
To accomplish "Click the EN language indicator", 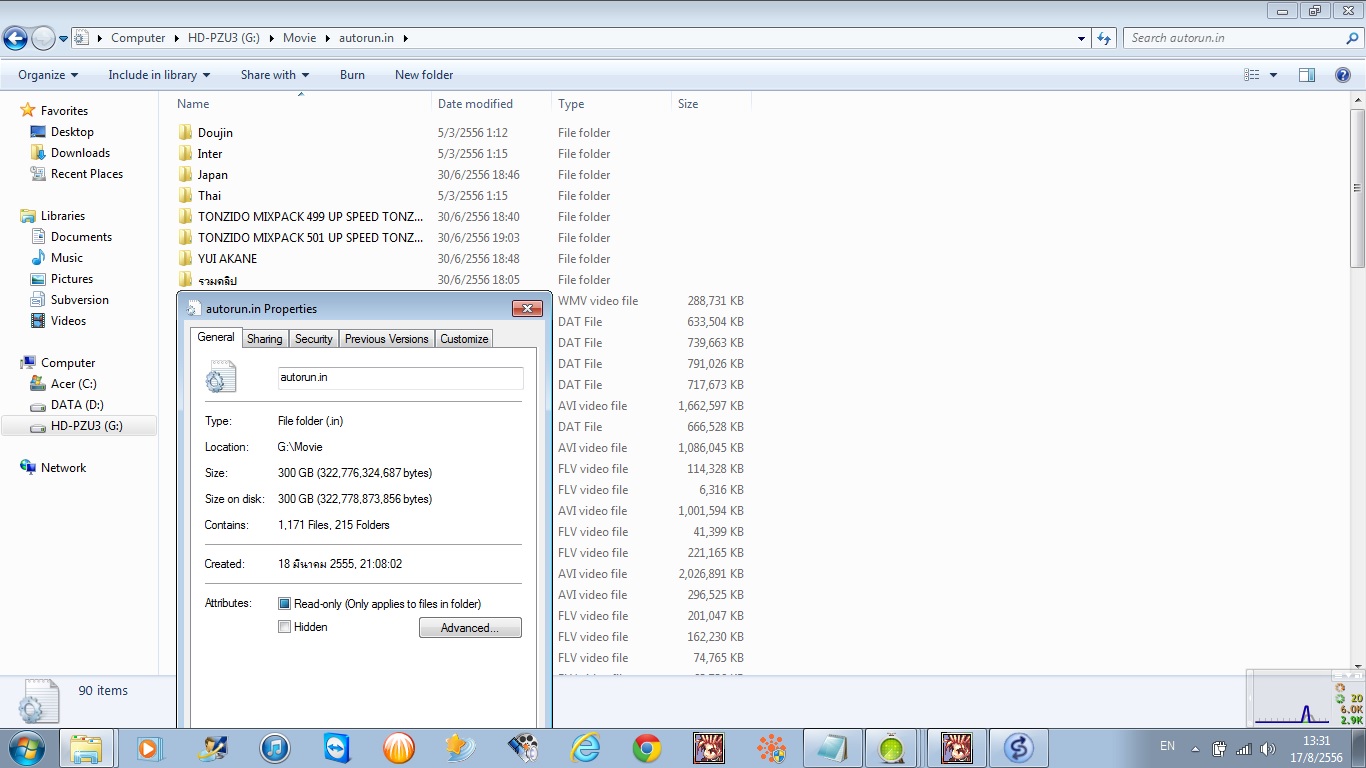I will (1167, 746).
